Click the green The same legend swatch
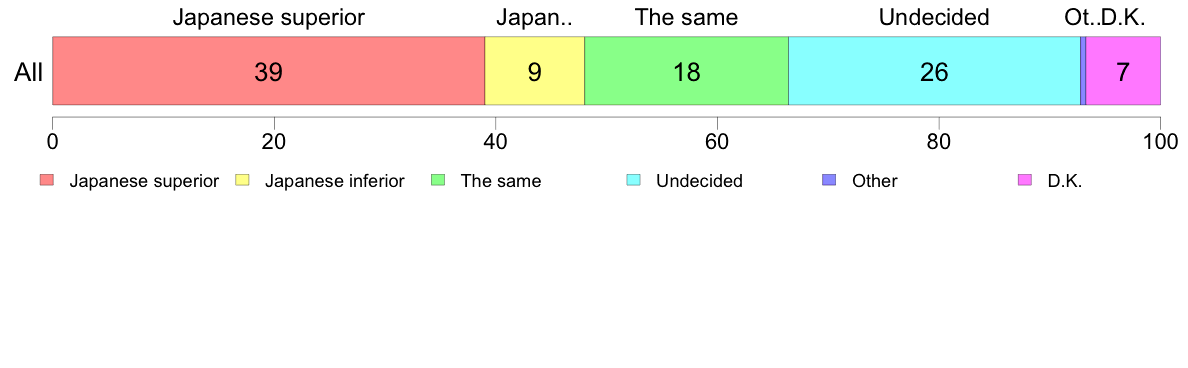This screenshot has width=1188, height=368. pos(439,180)
